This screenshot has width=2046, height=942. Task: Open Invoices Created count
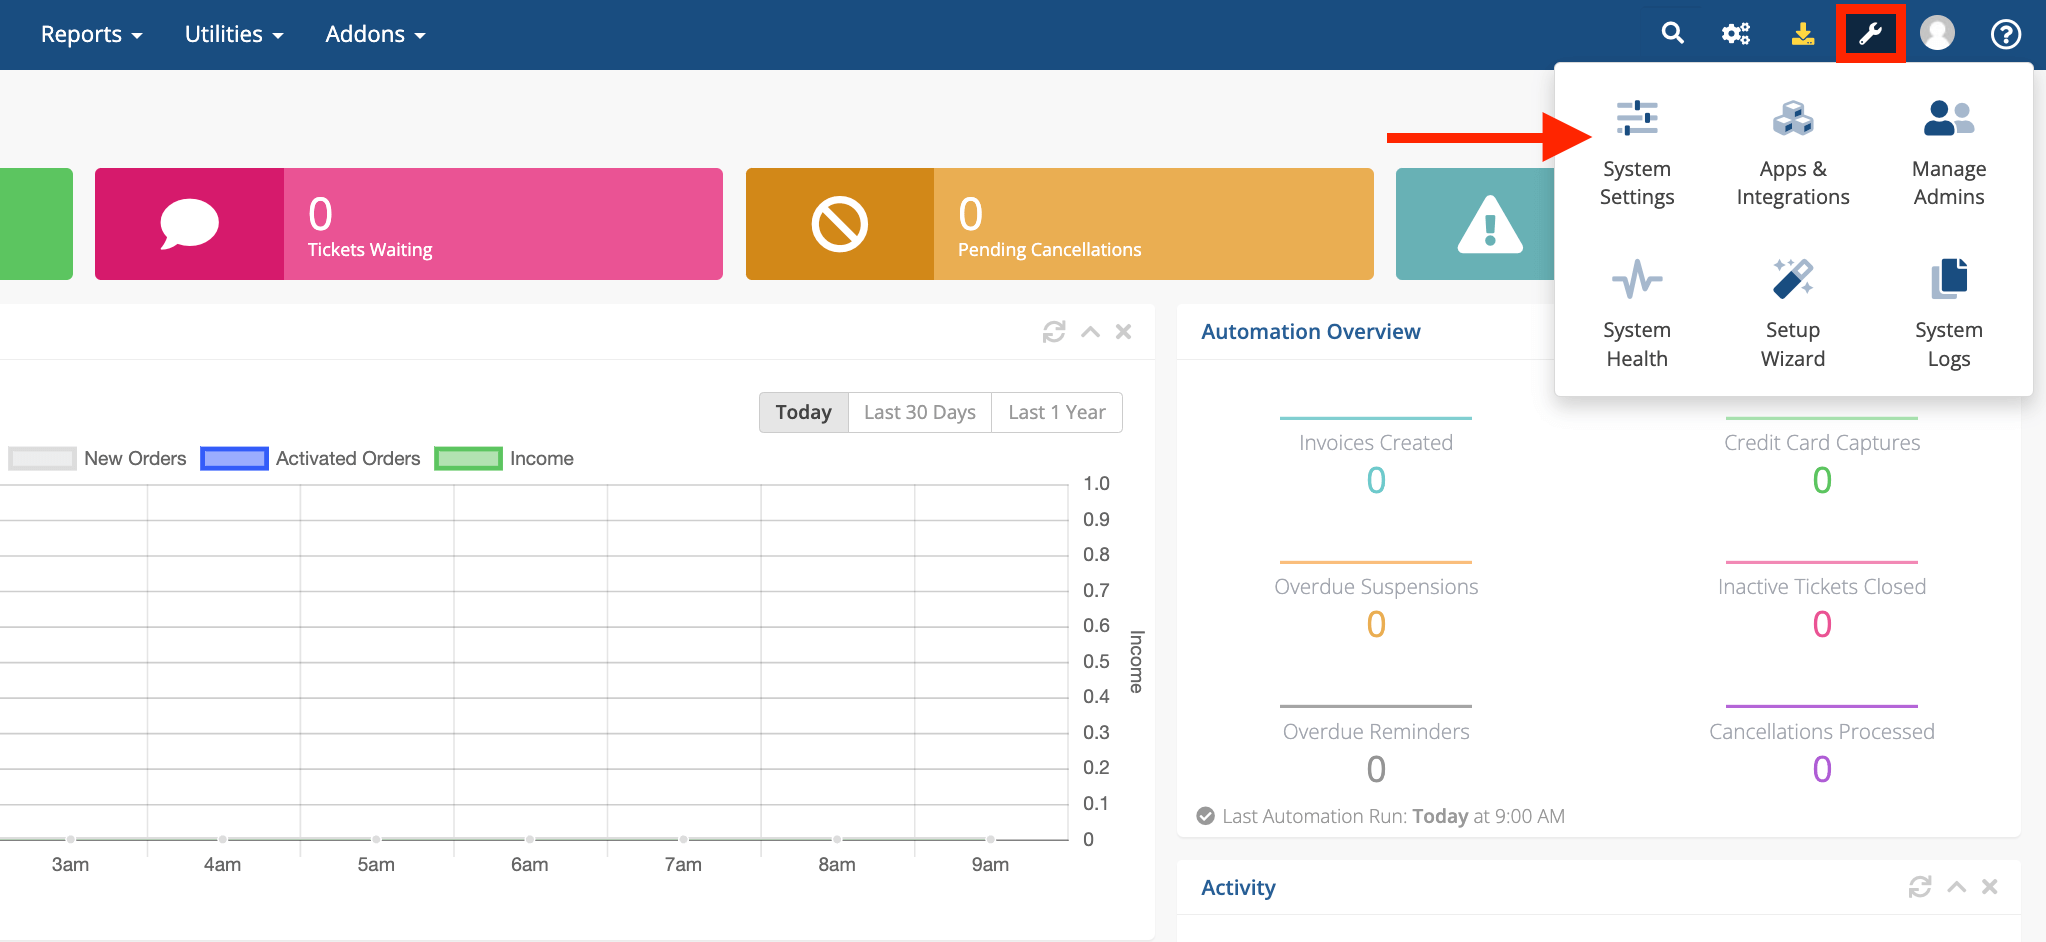1376,480
